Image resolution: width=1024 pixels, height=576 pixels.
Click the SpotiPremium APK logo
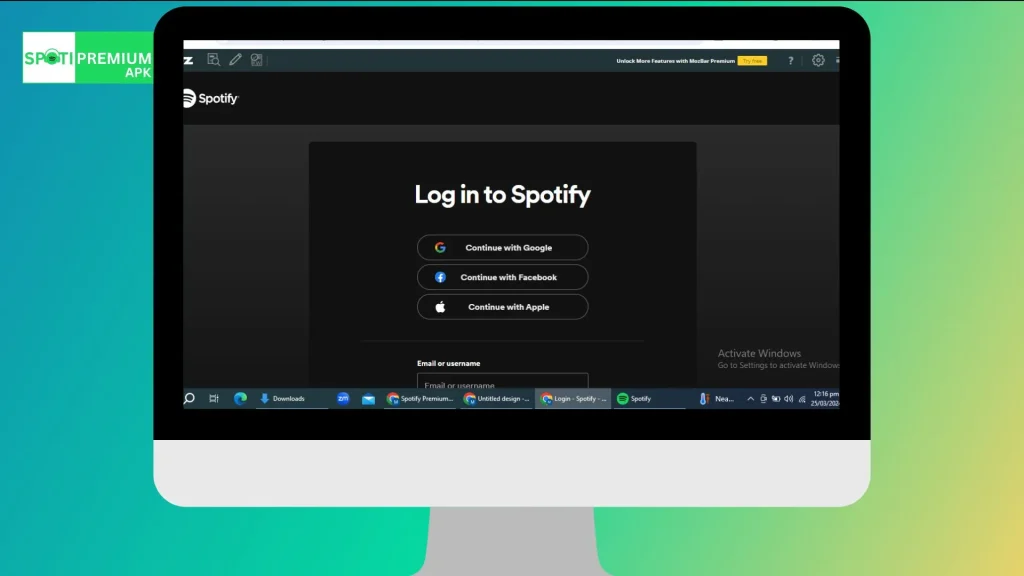[x=88, y=57]
